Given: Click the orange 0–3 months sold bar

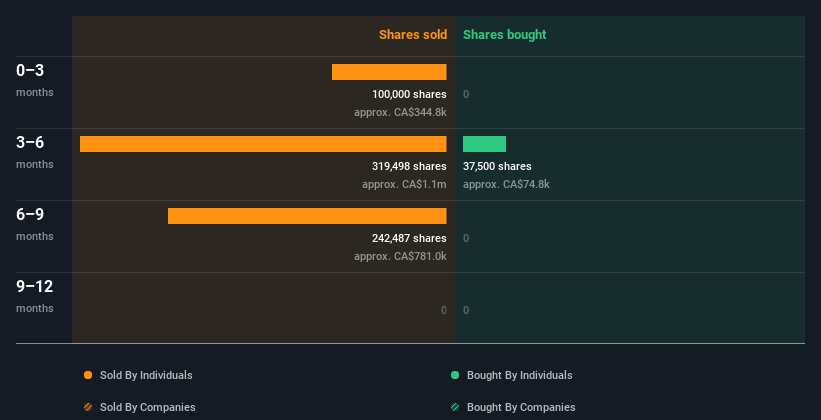Looking at the screenshot, I should point(389,72).
